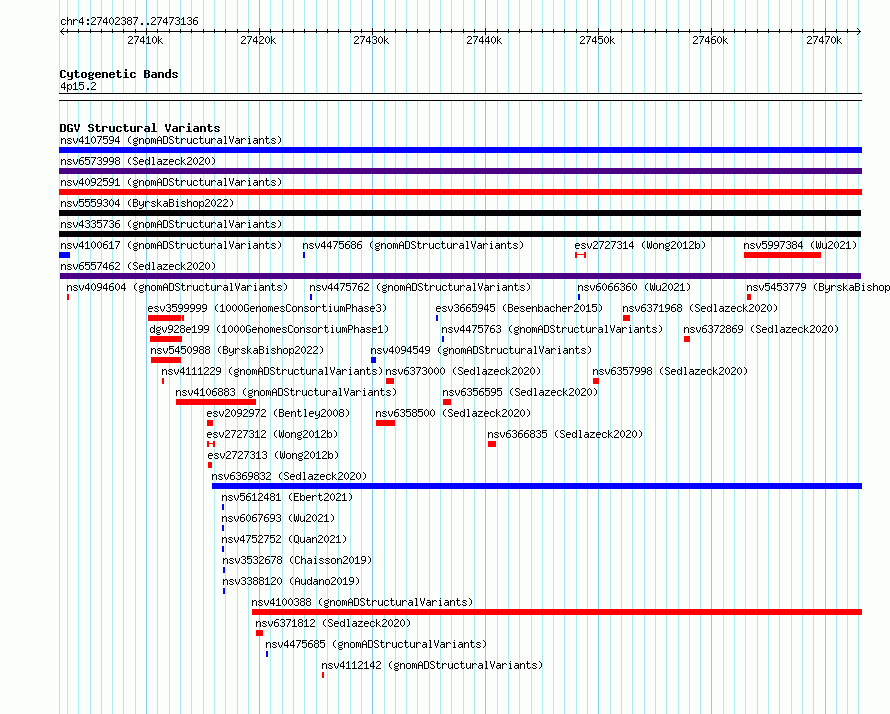Open nsv6358500 (Sedlazeck2020) label
This screenshot has width=890, height=714.
tap(453, 413)
